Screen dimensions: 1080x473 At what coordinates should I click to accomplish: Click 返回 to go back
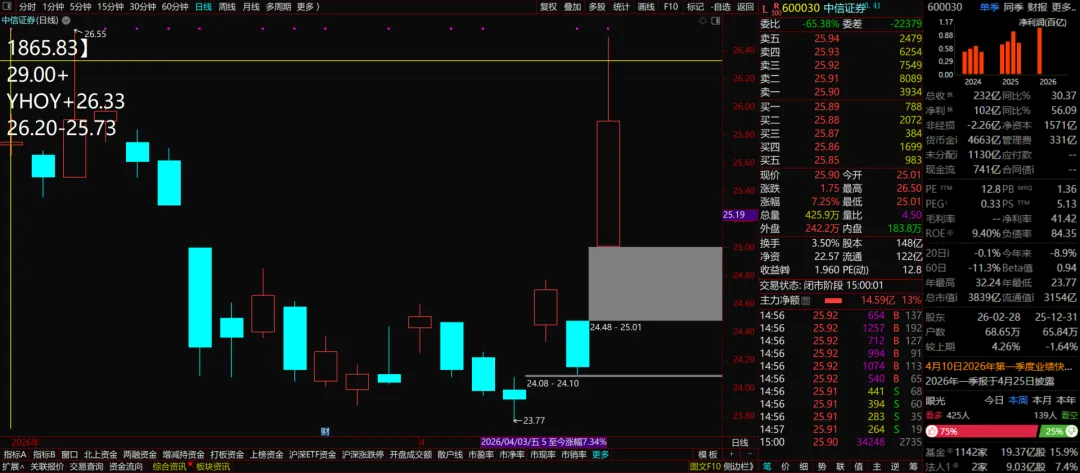pyautogui.click(x=745, y=6)
